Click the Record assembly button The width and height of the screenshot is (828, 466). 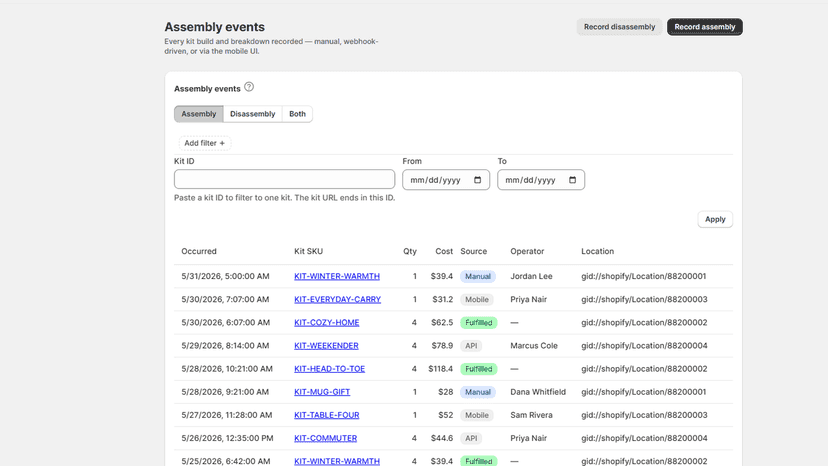click(704, 27)
